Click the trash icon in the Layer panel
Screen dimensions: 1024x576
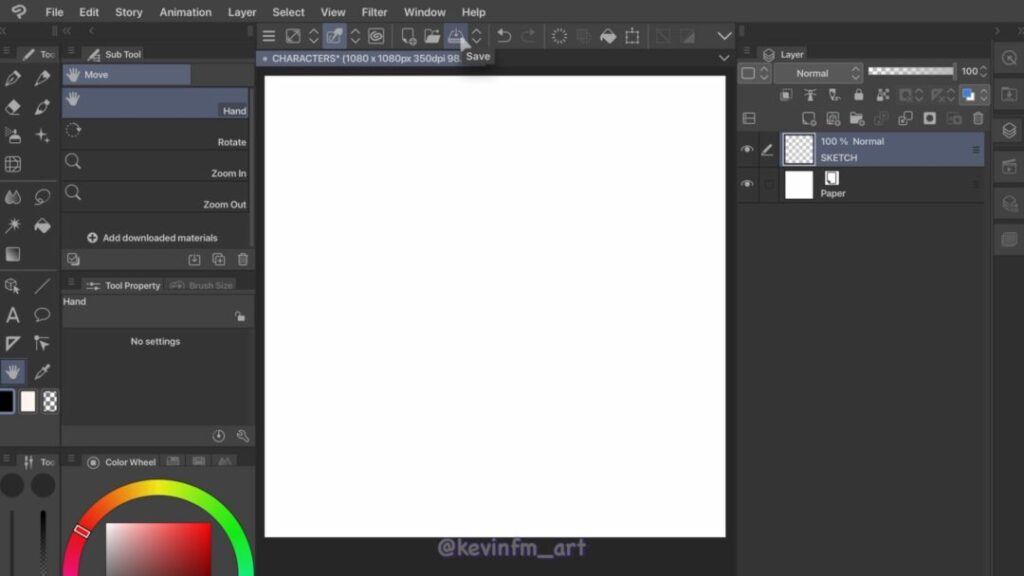(x=978, y=118)
